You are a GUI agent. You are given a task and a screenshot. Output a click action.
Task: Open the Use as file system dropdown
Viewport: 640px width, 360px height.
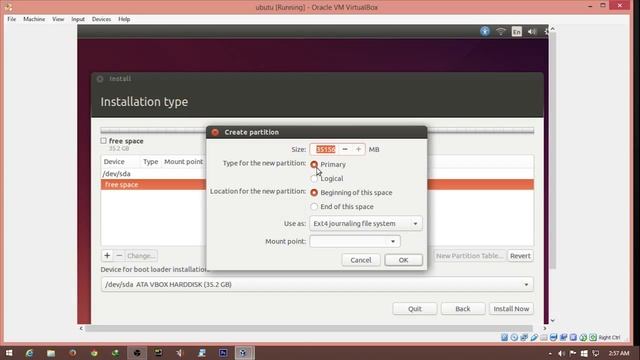click(x=366, y=224)
